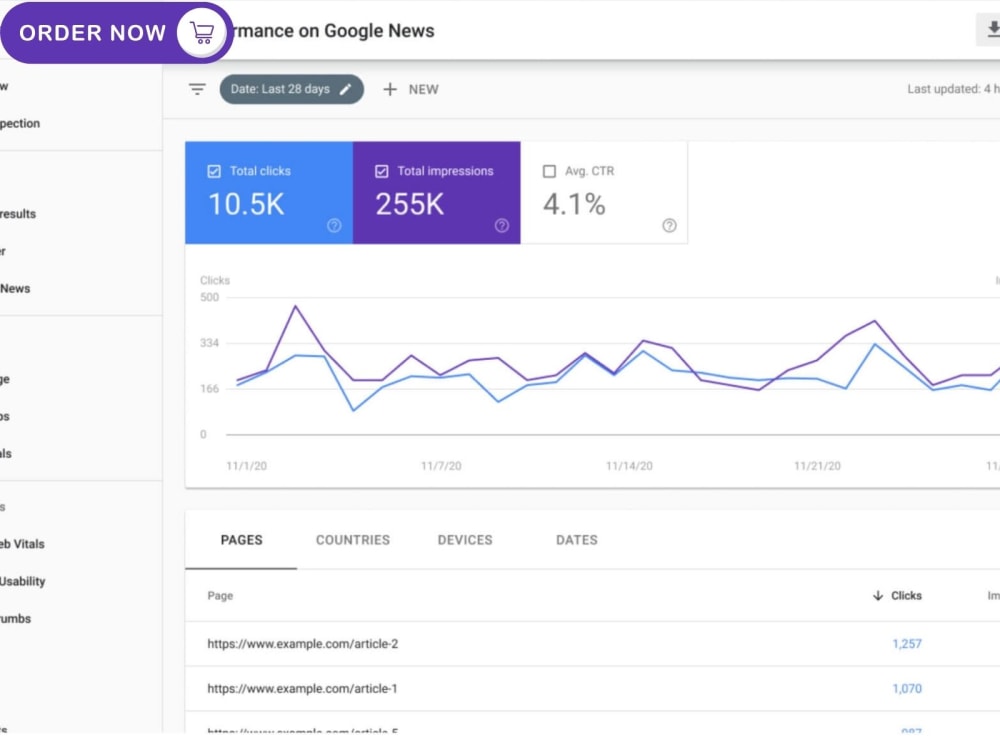Click the ORDER NOW button

117,33
